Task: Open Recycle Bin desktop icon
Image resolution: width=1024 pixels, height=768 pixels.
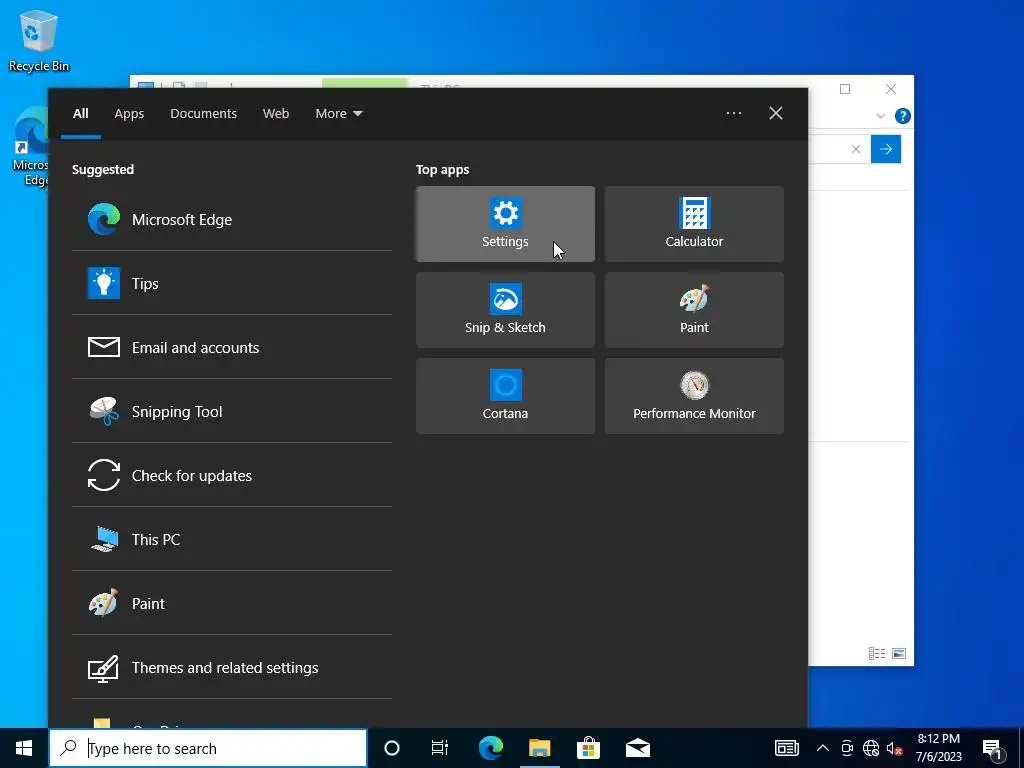Action: (39, 40)
